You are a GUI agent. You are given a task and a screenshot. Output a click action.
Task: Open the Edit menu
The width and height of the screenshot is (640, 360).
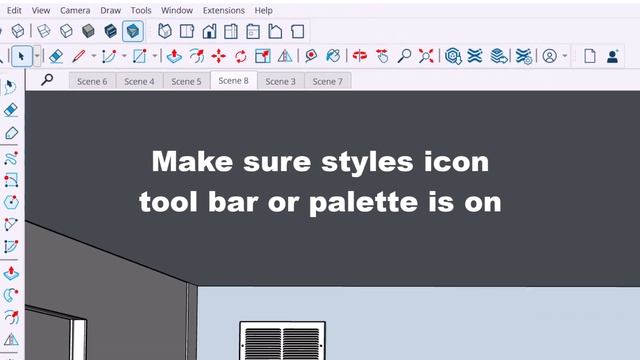pyautogui.click(x=14, y=10)
